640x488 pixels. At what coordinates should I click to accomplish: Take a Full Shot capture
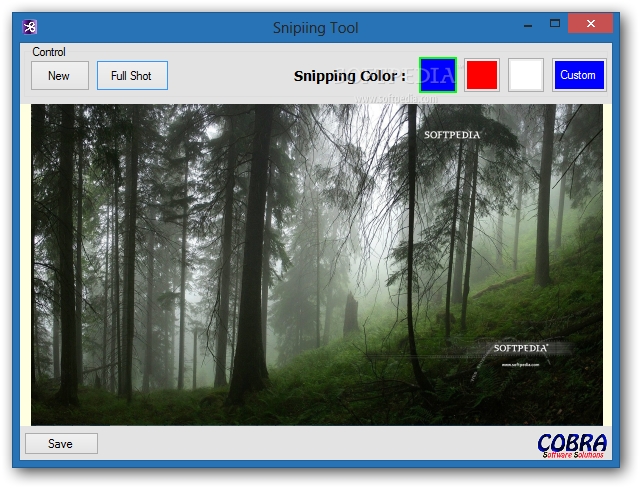[x=132, y=75]
